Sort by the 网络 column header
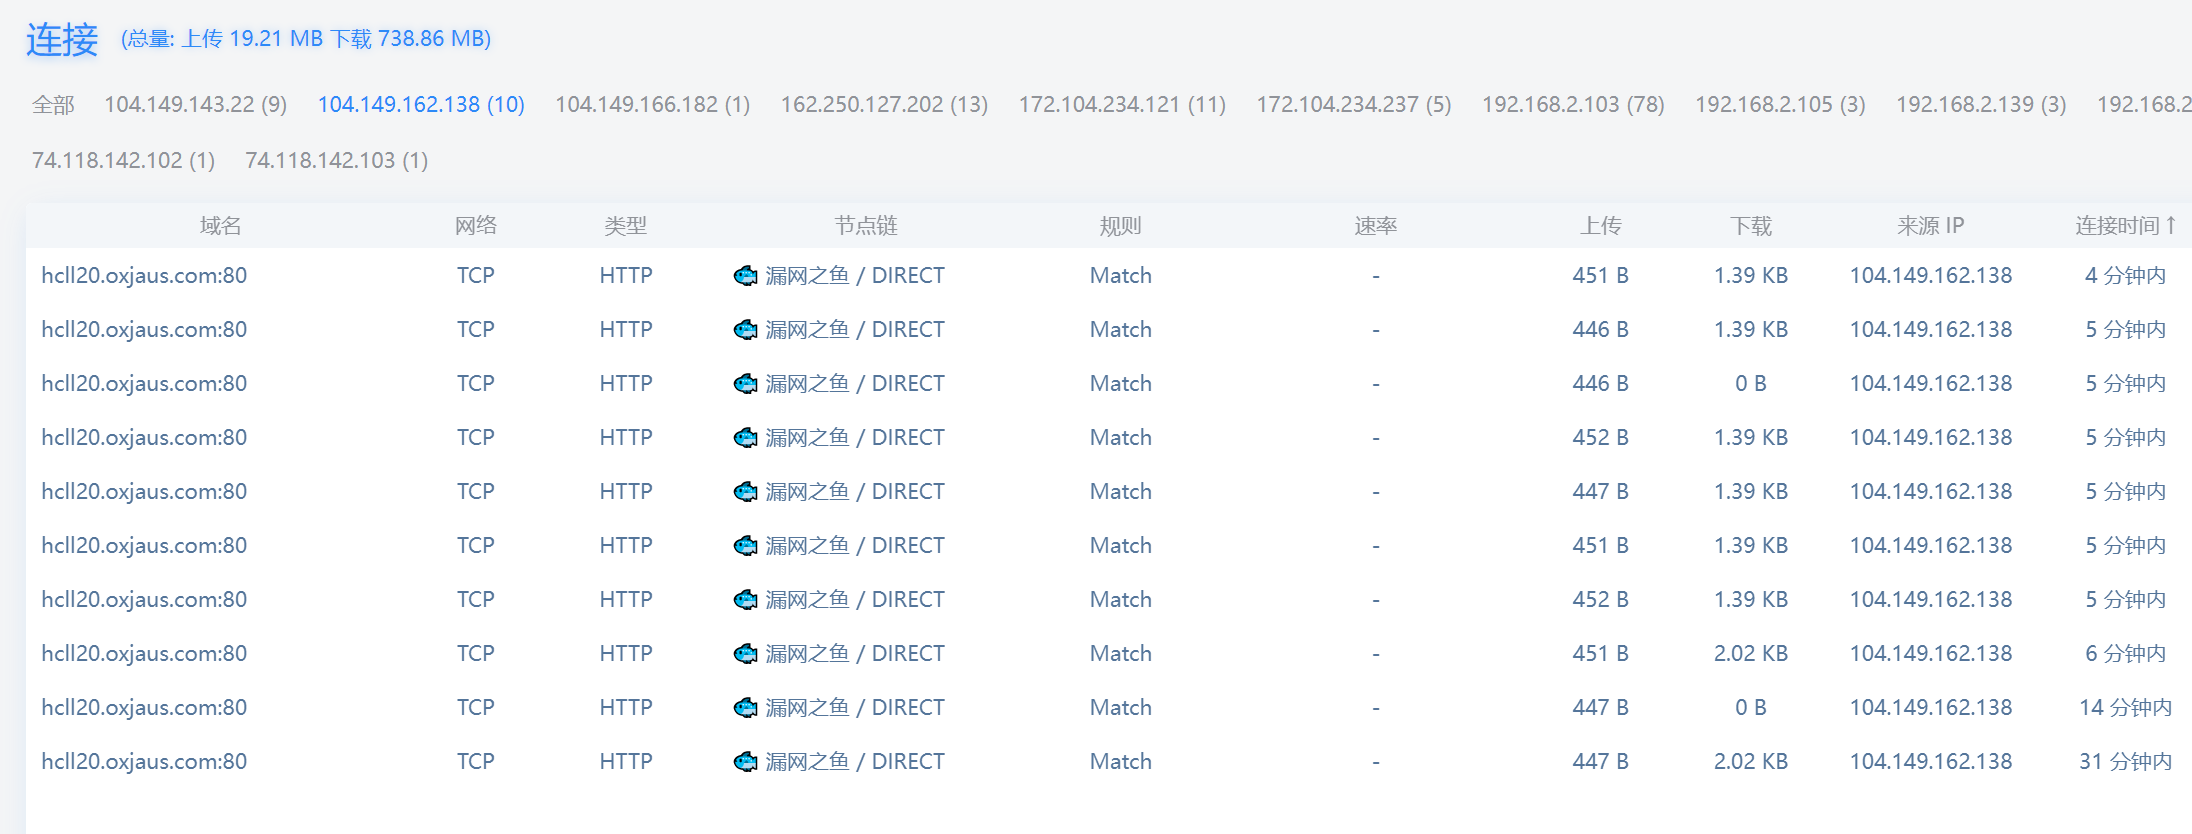 pos(476,226)
